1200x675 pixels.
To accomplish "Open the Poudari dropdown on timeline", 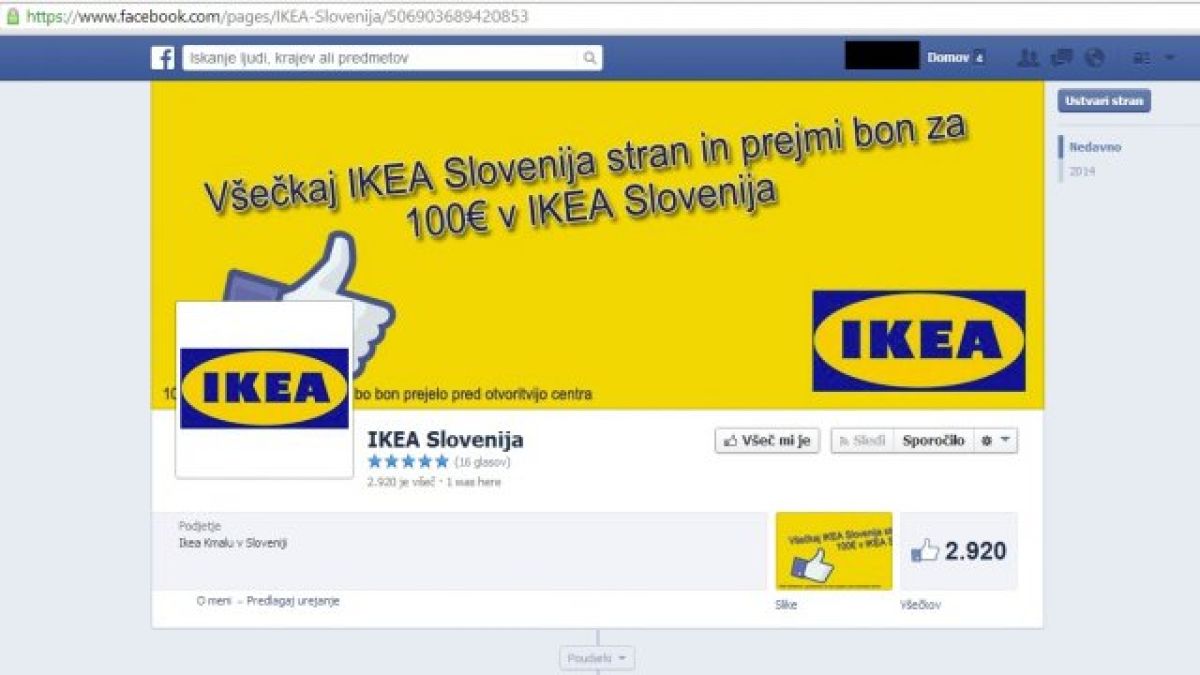I will pyautogui.click(x=597, y=658).
